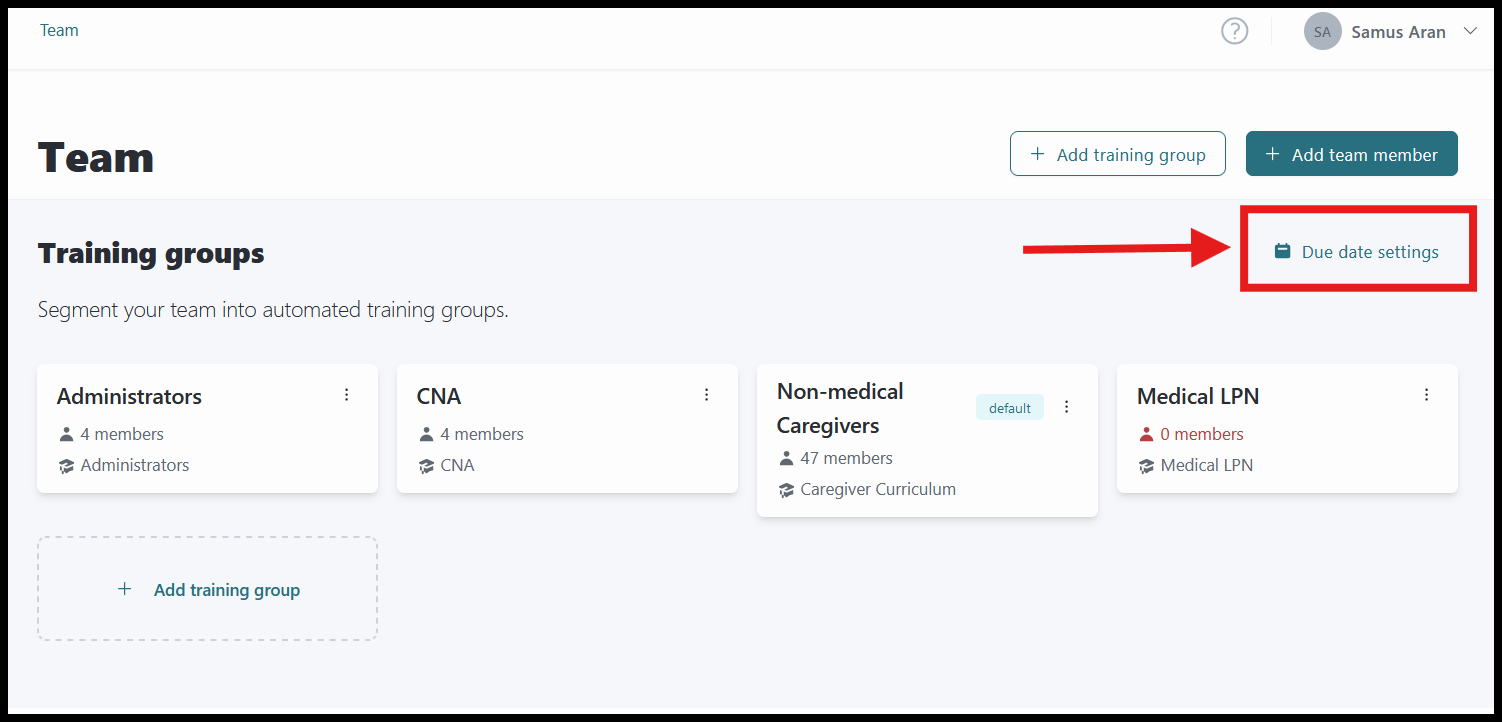Open the help question mark icon

[1235, 32]
